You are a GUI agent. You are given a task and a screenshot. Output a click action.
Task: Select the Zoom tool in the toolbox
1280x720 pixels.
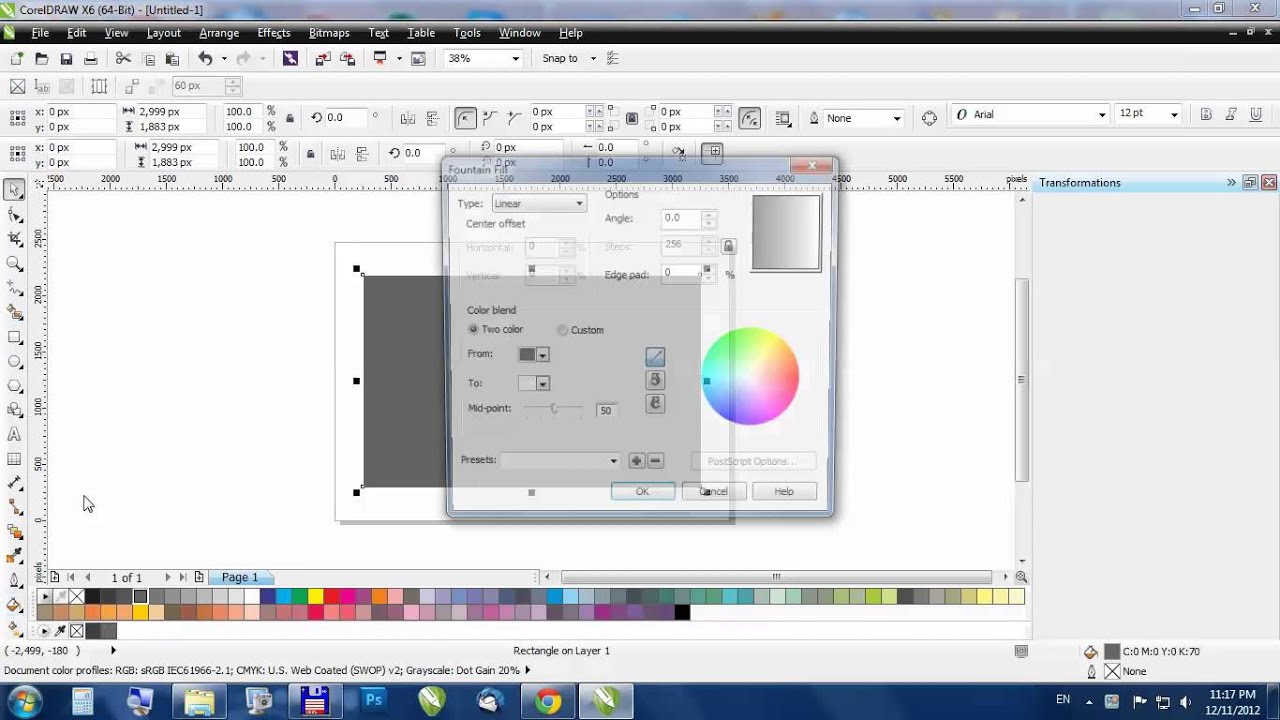[x=15, y=264]
